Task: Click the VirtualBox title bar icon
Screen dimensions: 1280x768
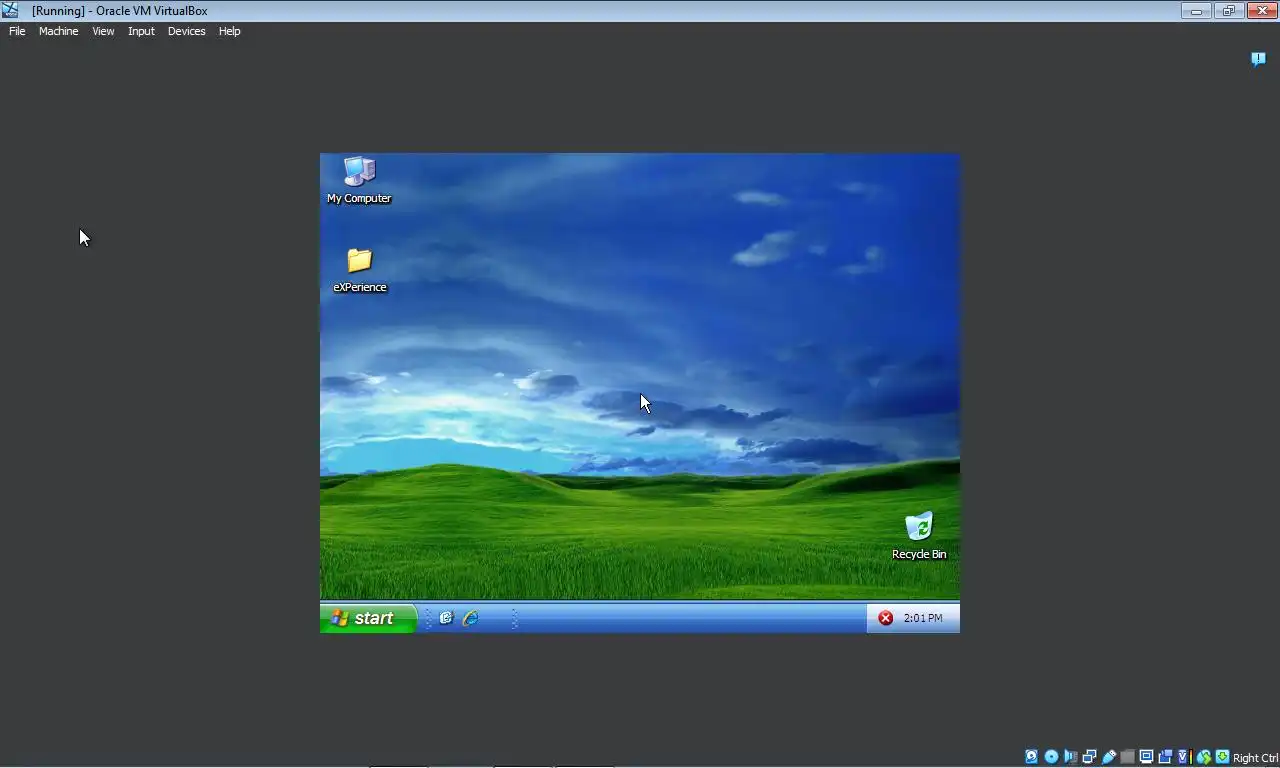Action: 10,10
